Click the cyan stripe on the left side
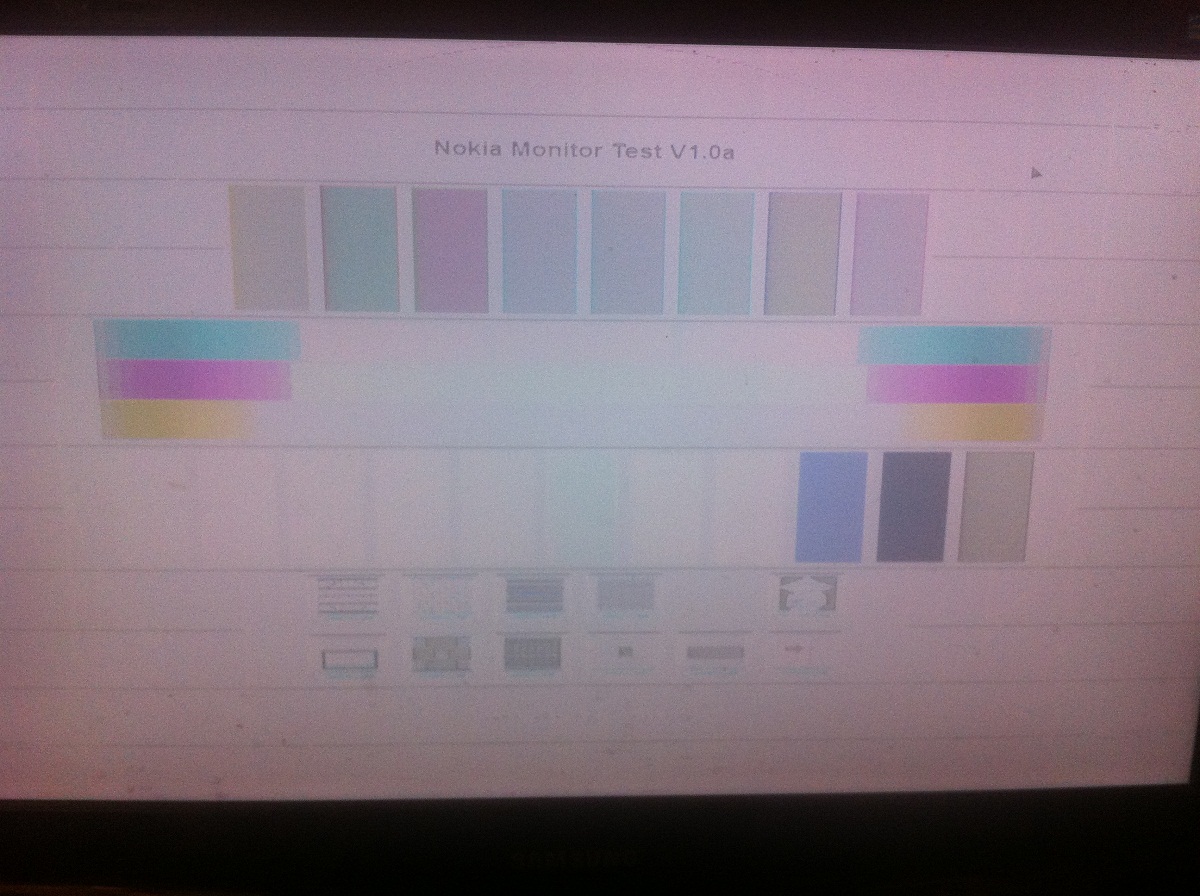Image resolution: width=1200 pixels, height=896 pixels. 196,339
